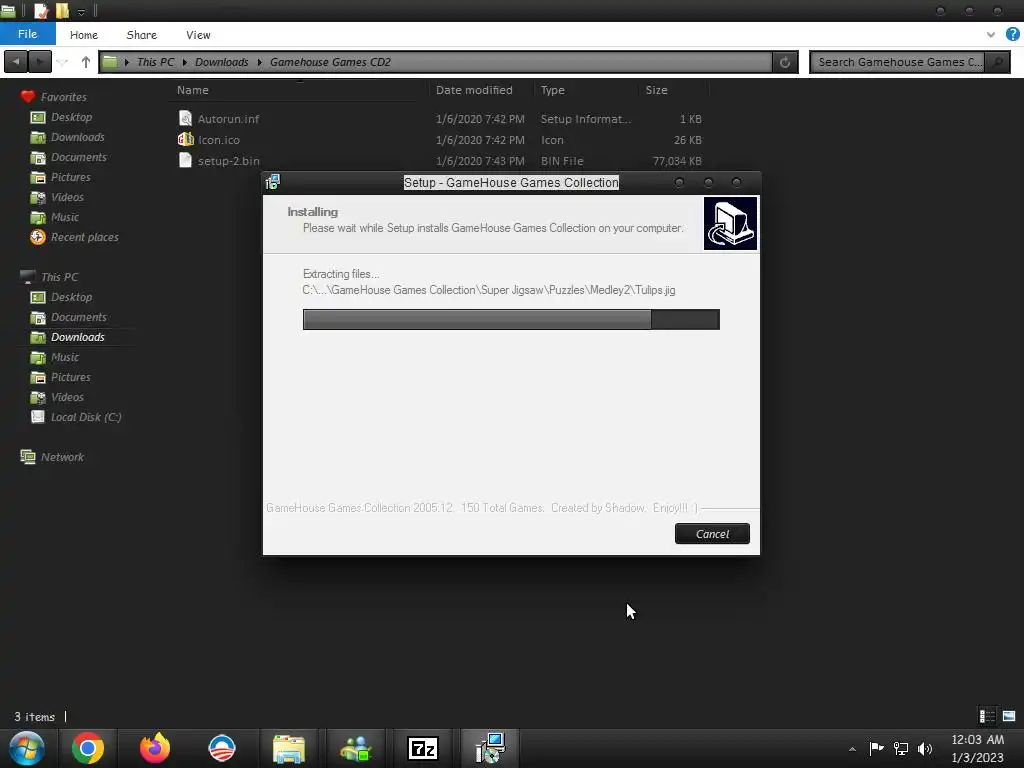The width and height of the screenshot is (1024, 768).
Task: Switch to the Home ribbon tab
Action: click(x=84, y=35)
